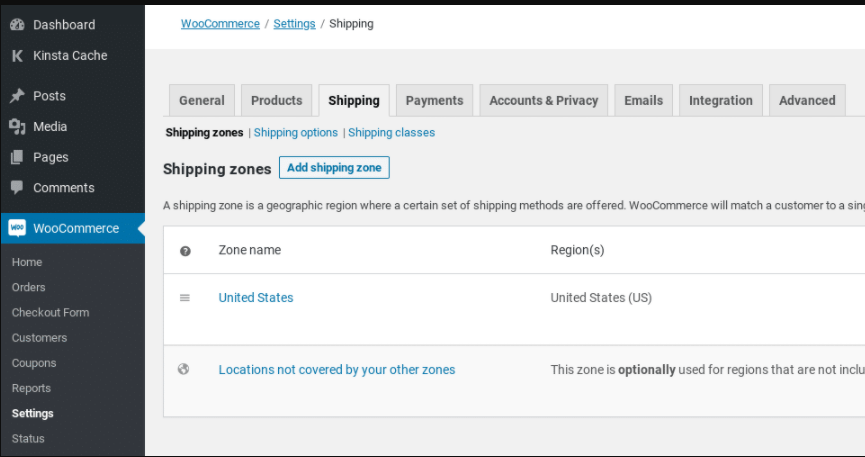Click the Pages document icon
The image size is (865, 457).
click(x=17, y=157)
